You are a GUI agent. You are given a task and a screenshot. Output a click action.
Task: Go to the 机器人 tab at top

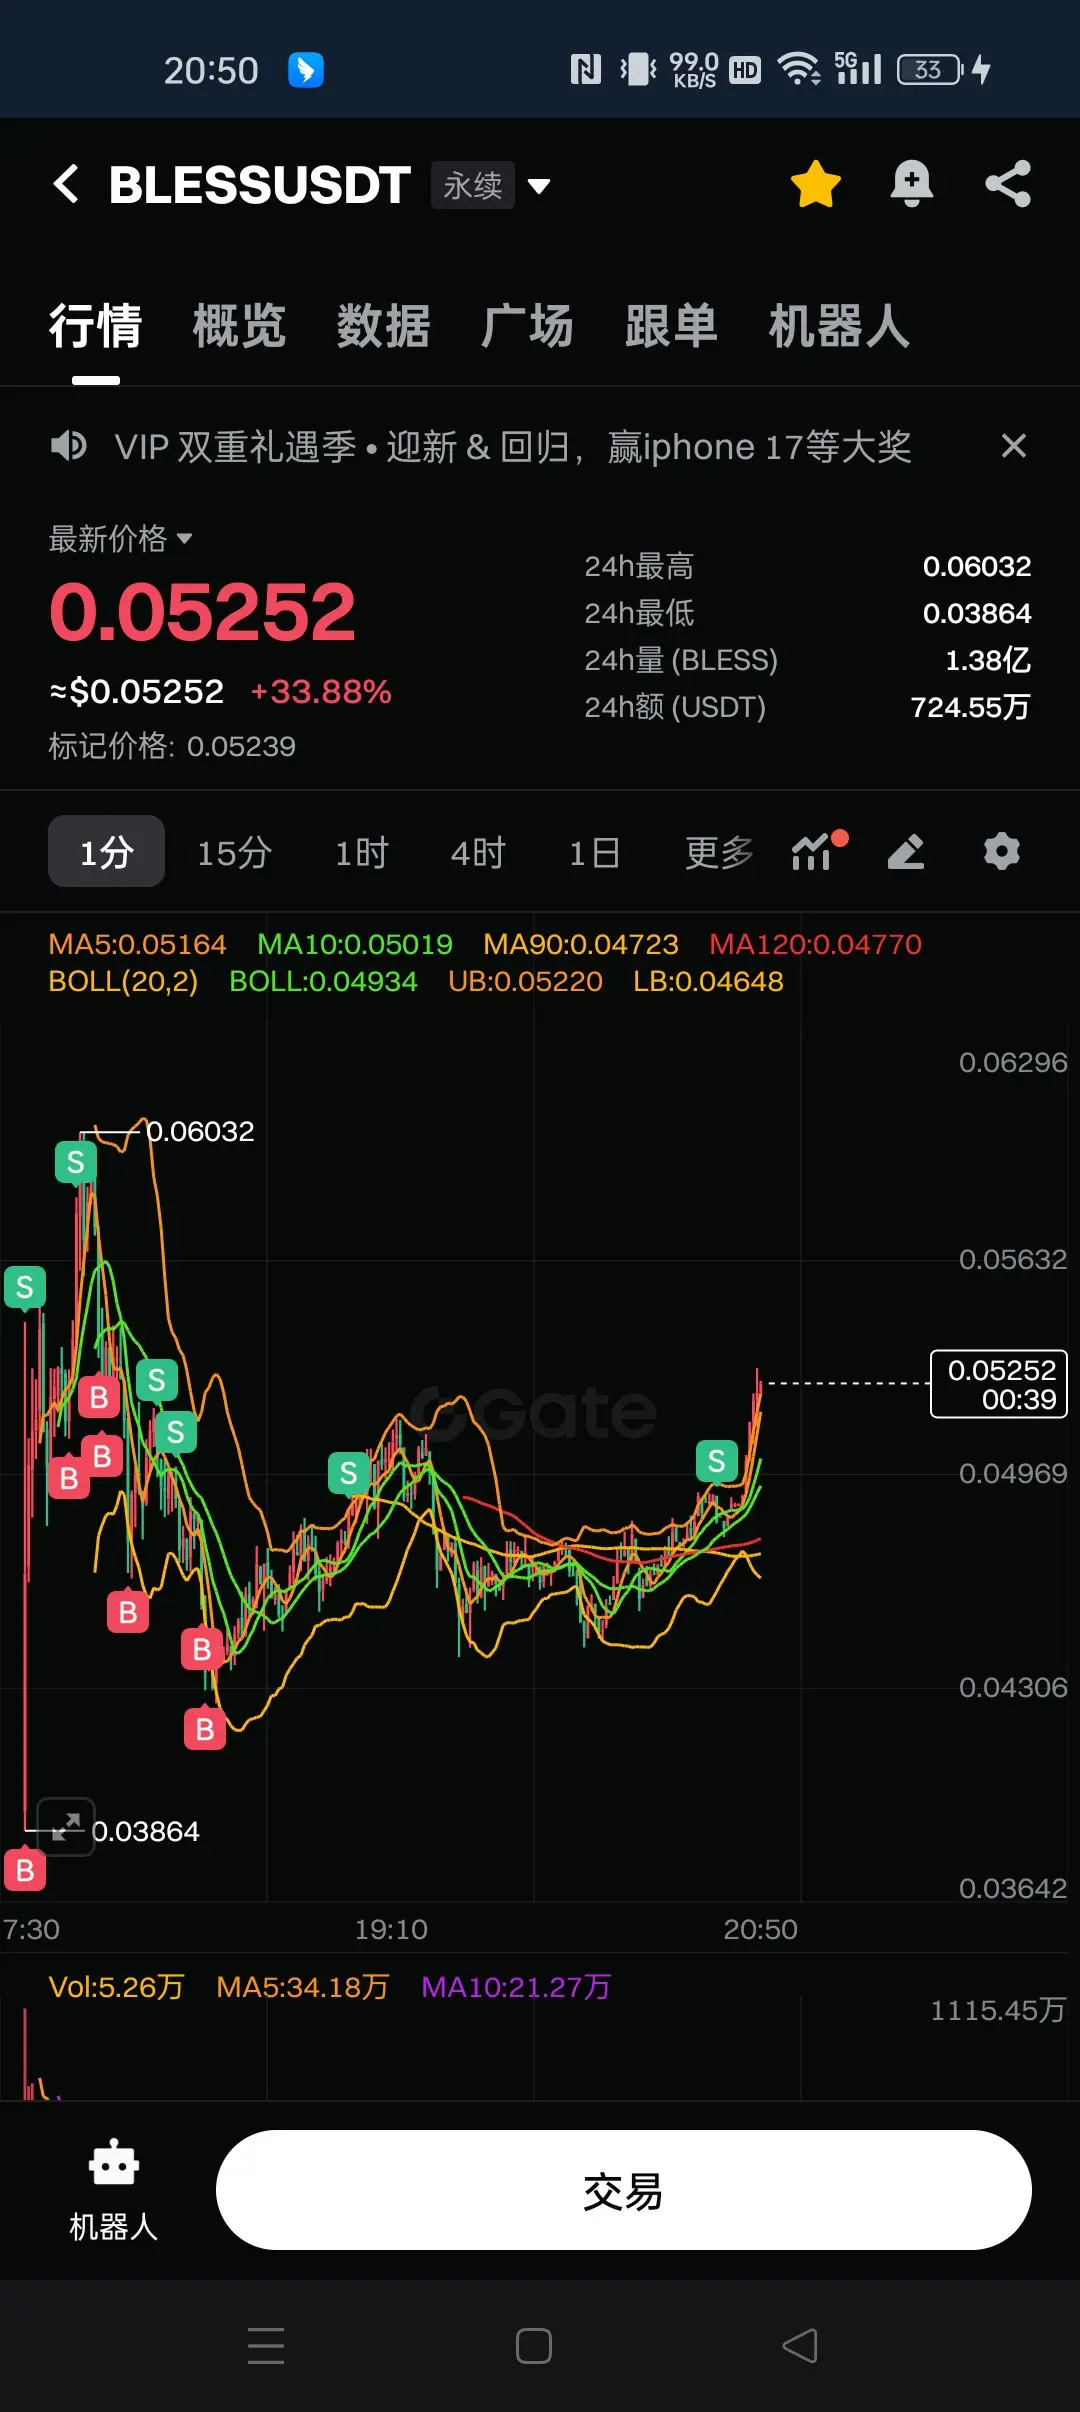pyautogui.click(x=839, y=326)
